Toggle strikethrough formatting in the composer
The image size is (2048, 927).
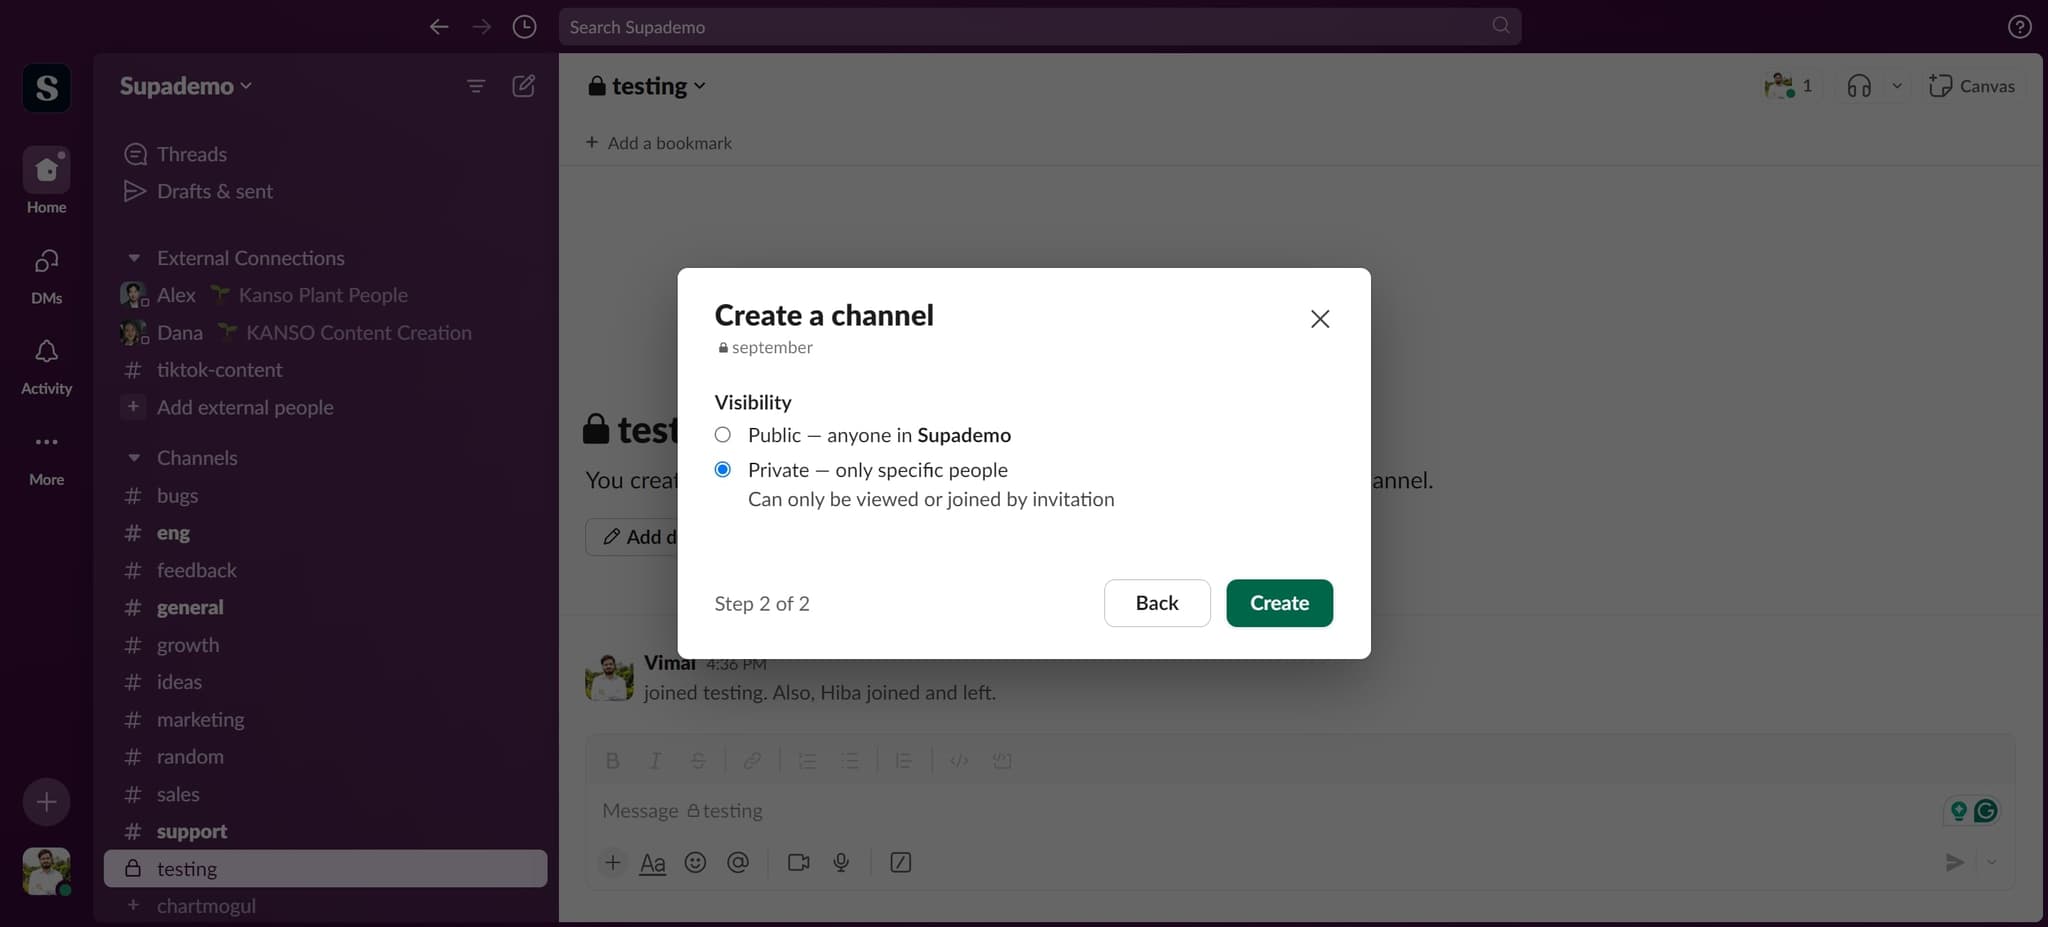click(697, 760)
